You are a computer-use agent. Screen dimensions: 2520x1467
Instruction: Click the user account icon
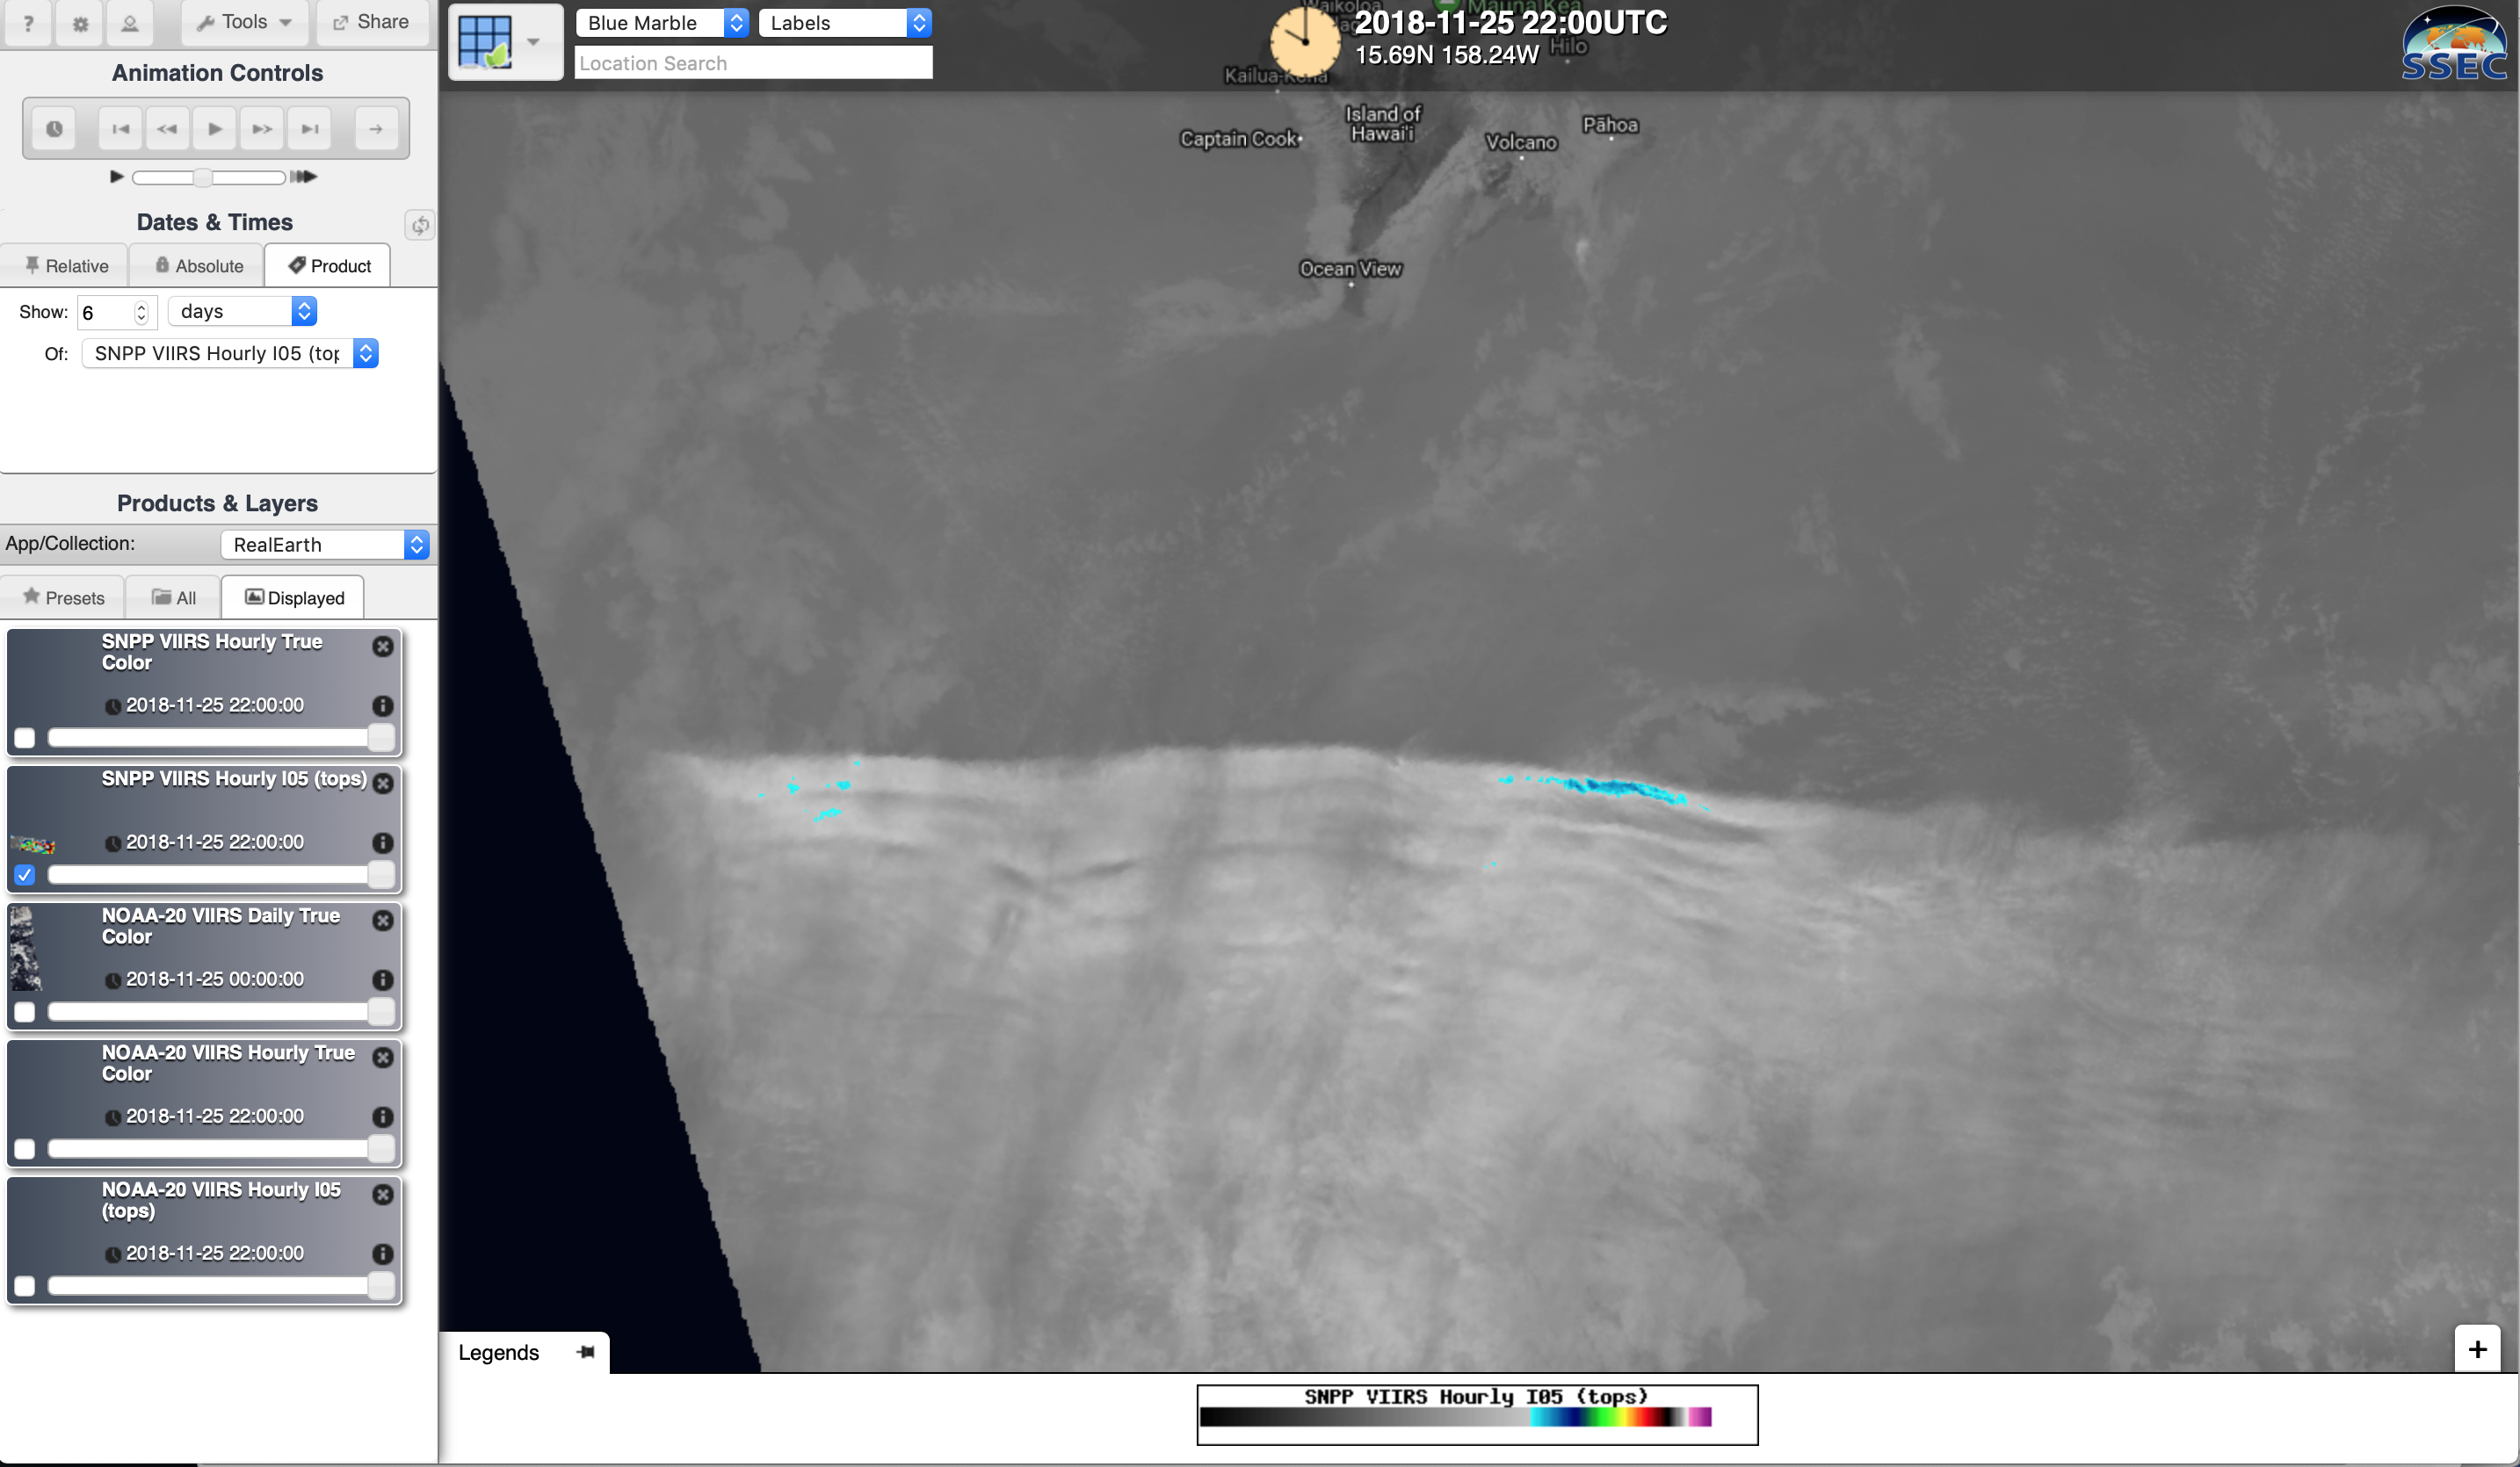(130, 22)
